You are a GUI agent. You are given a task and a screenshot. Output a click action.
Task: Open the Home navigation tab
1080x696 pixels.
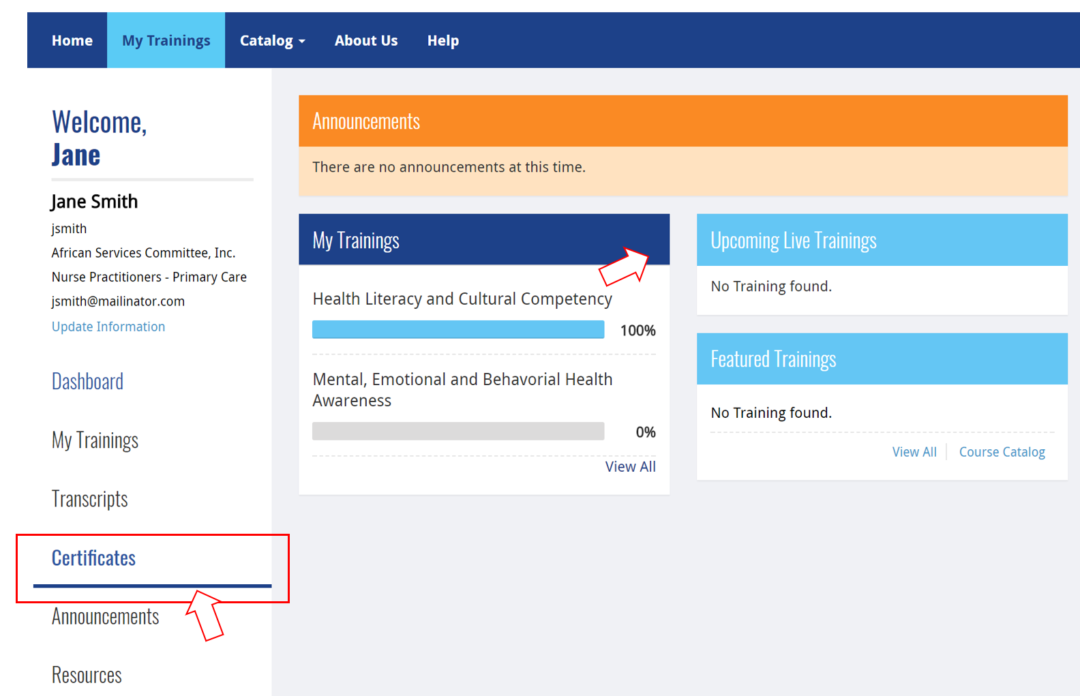pyautogui.click(x=72, y=41)
